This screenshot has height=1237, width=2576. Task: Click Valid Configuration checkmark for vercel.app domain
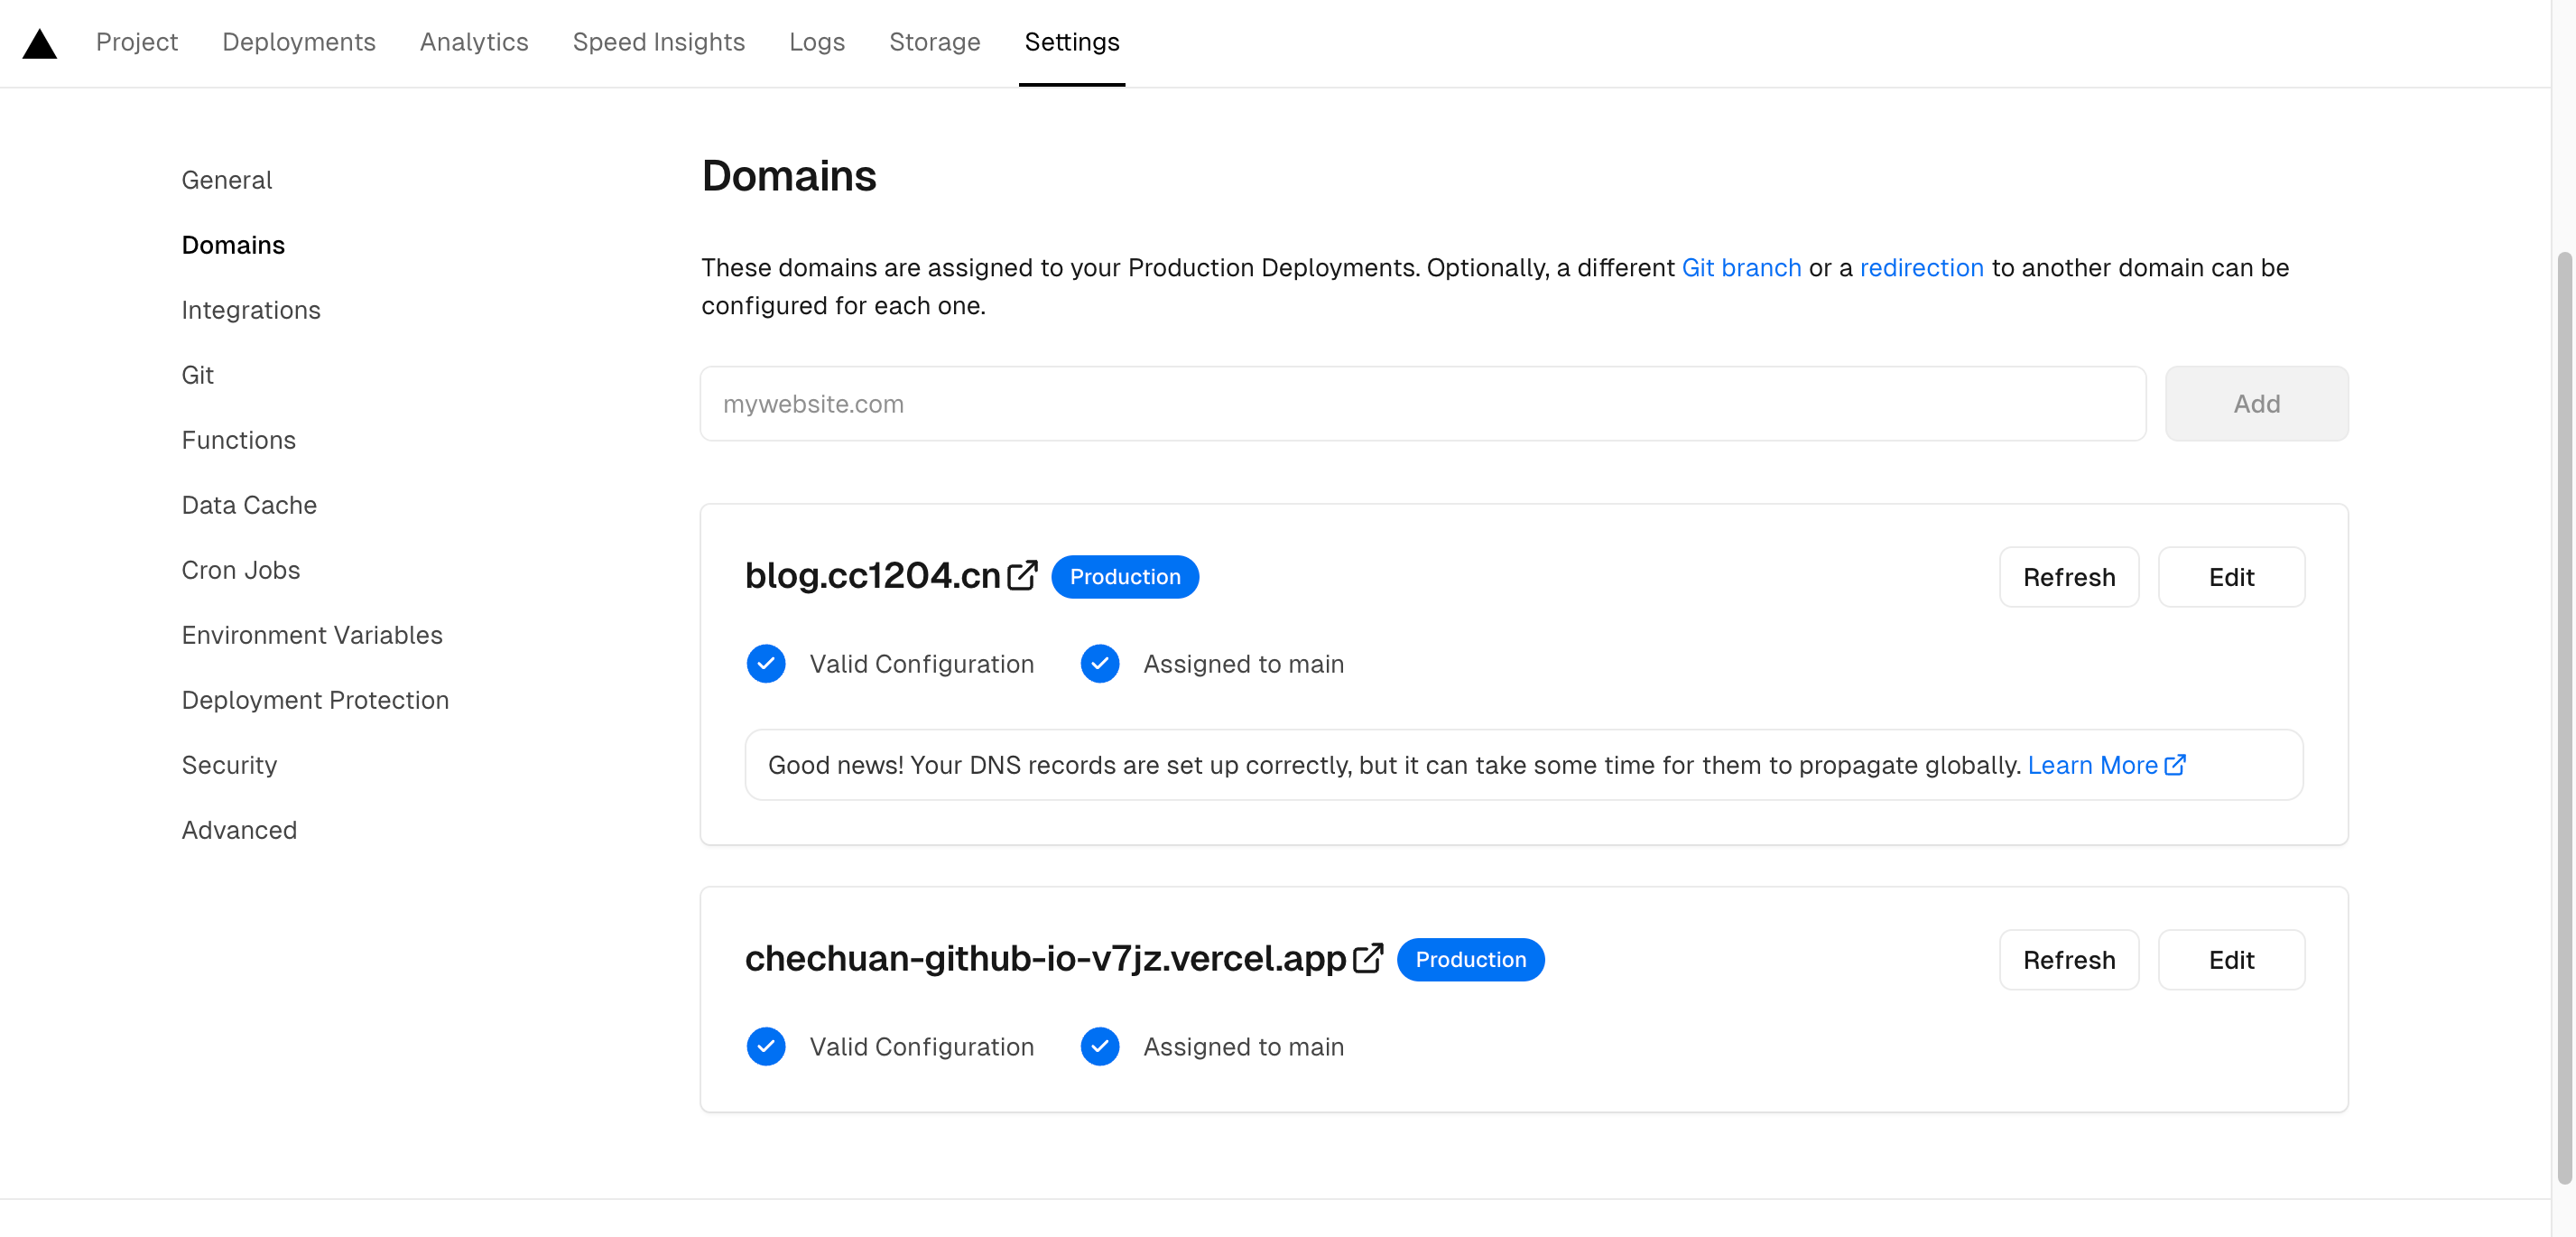coord(766,1046)
